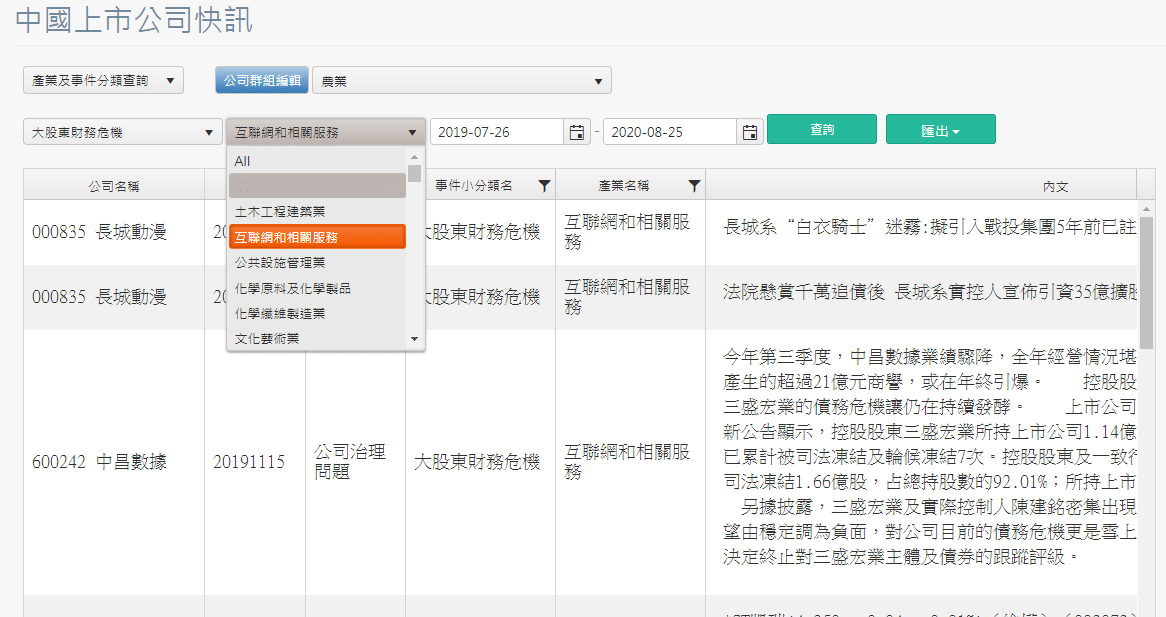Click the 公司群組編輯 button
This screenshot has width=1166, height=617.
point(262,81)
